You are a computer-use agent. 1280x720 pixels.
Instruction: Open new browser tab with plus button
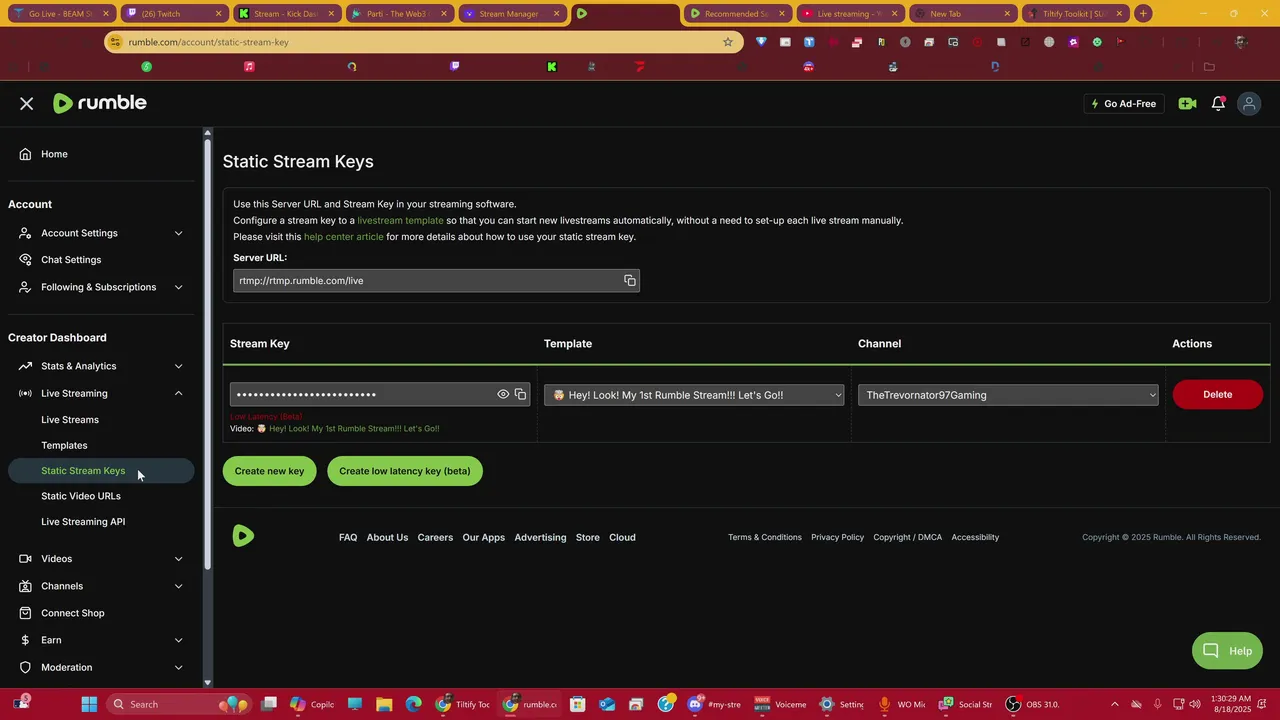pos(1143,14)
